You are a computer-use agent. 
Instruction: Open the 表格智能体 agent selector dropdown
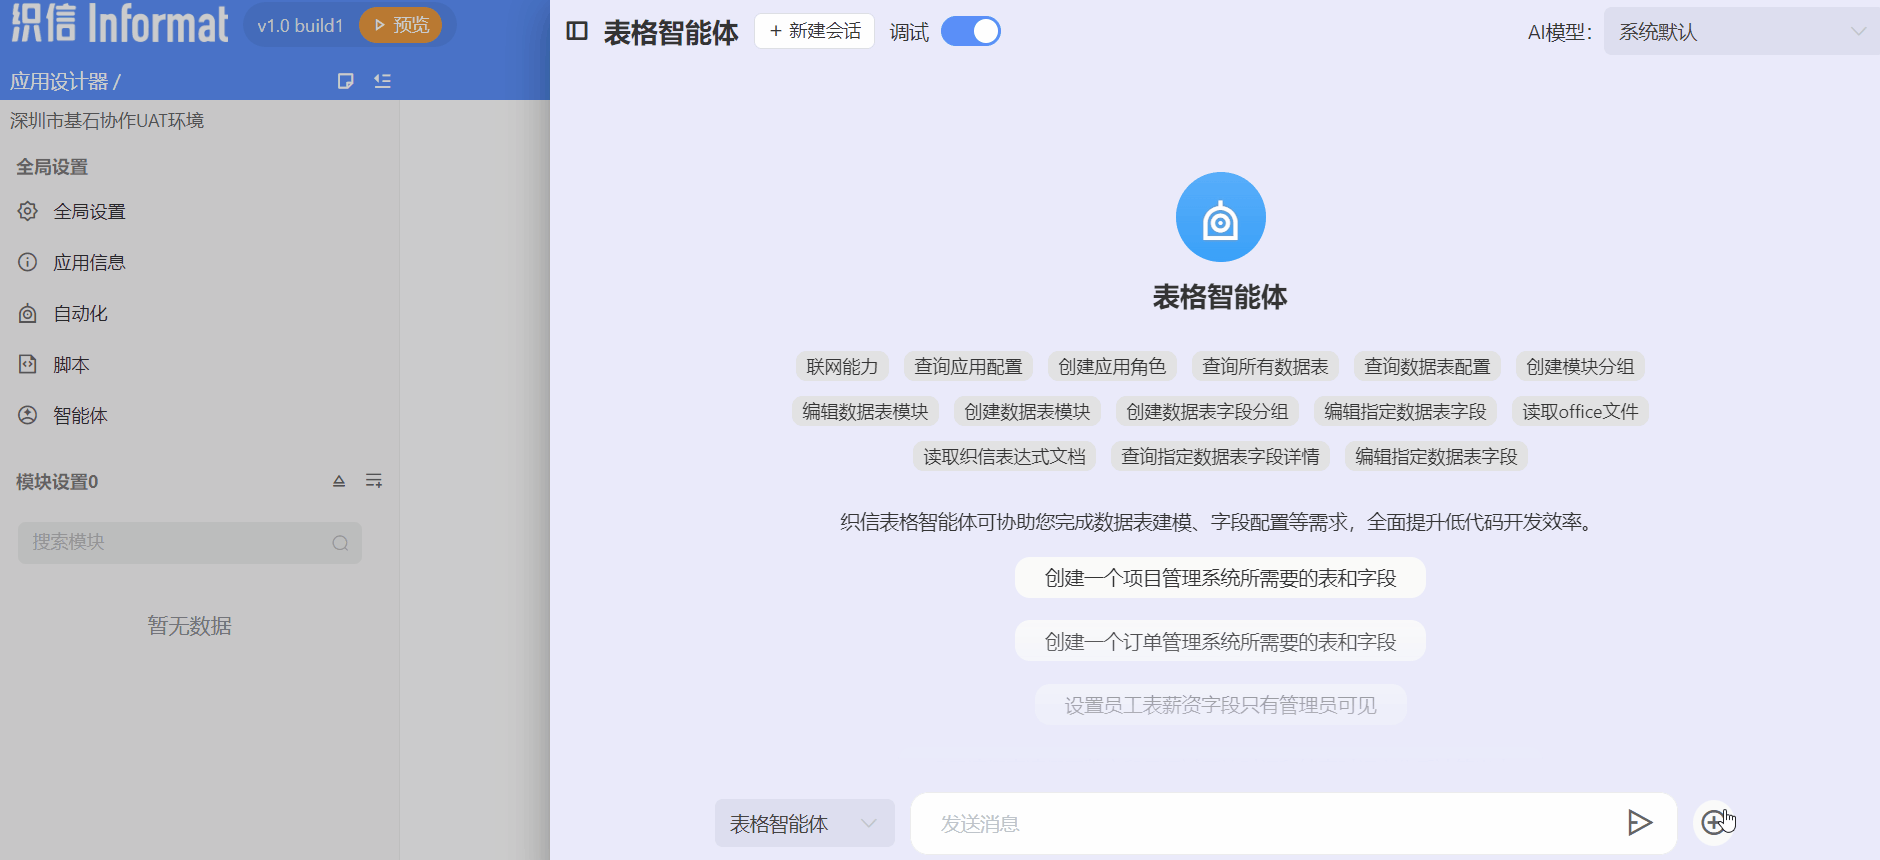click(804, 823)
